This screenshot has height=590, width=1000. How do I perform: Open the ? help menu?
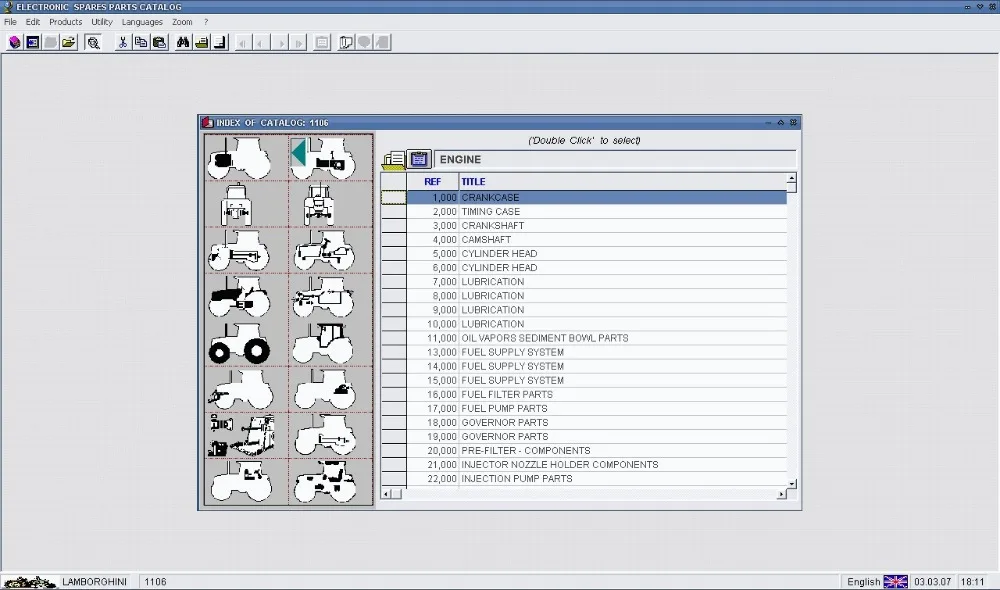206,22
